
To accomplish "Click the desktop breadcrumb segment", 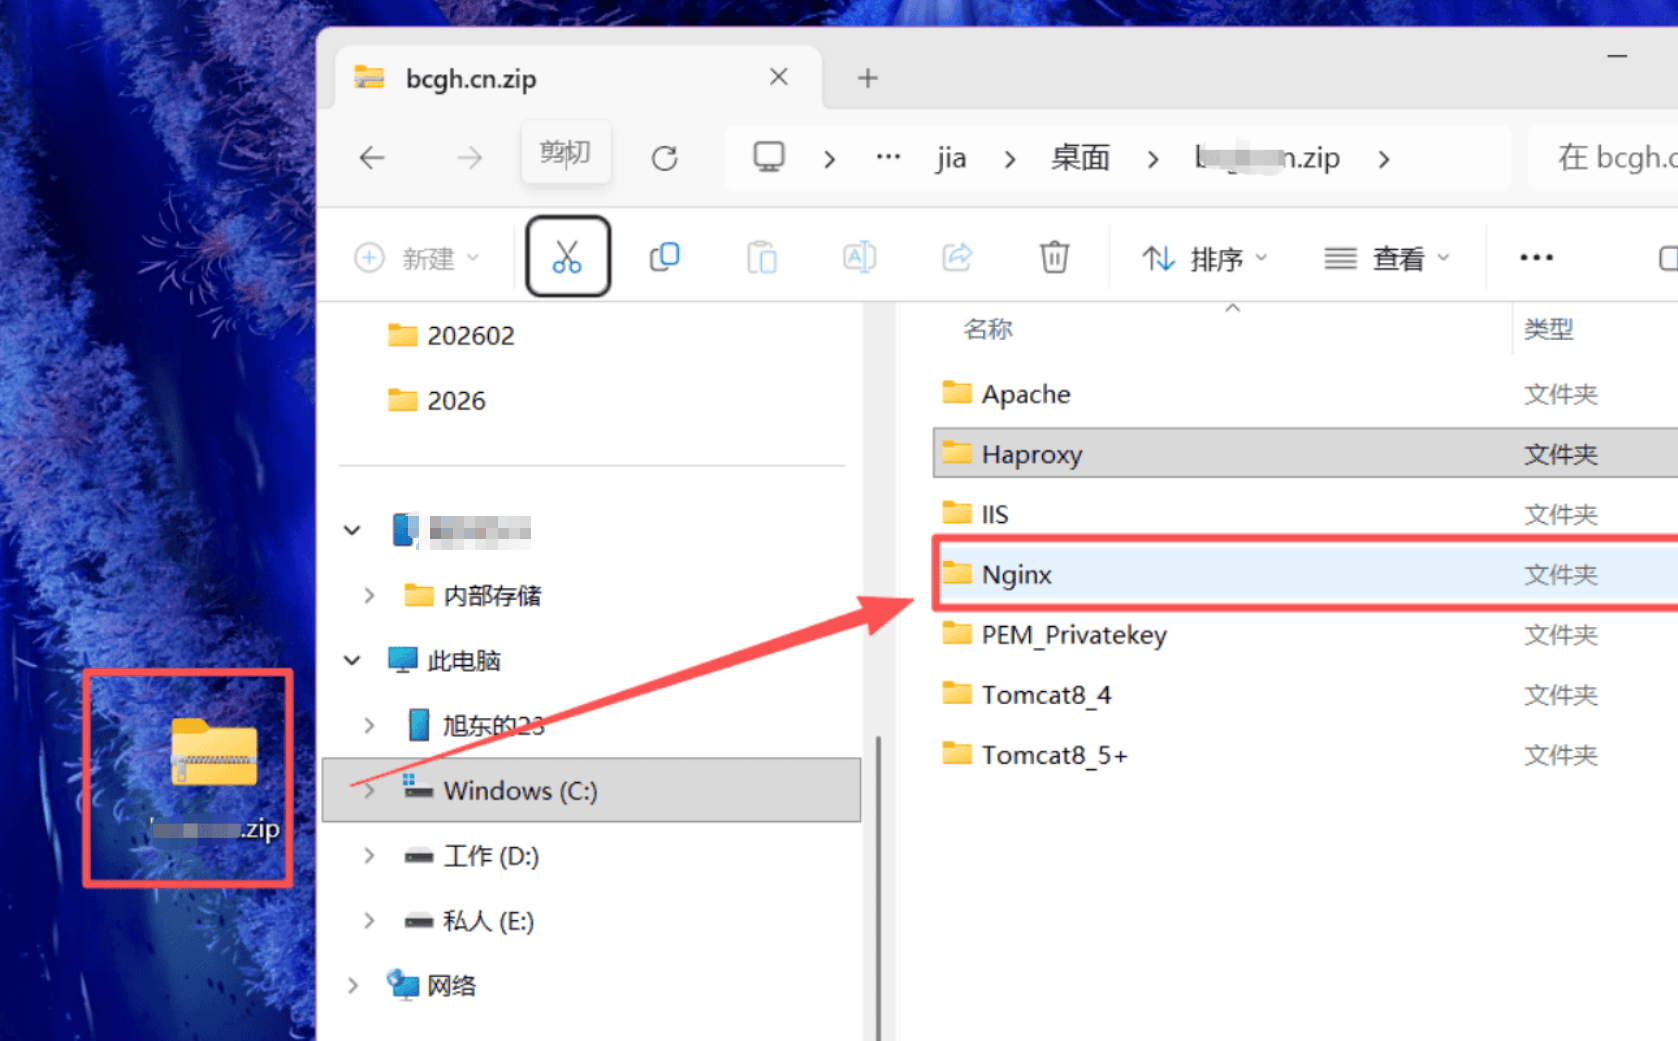I will (x=1080, y=158).
